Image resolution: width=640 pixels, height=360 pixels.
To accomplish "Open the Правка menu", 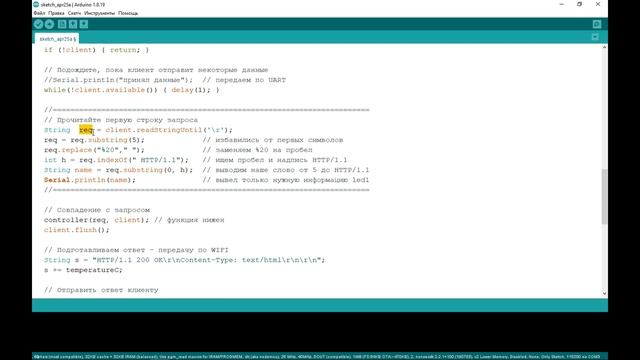I will (56, 13).
